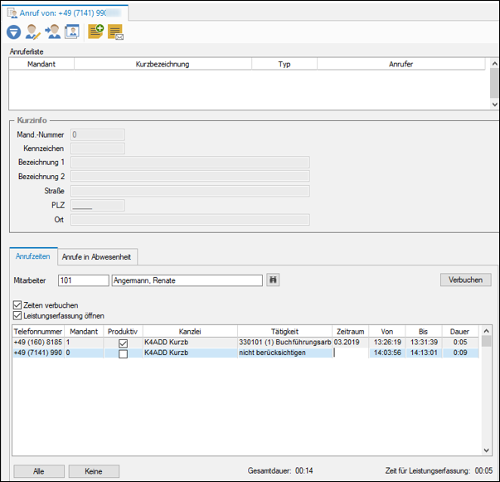The height and width of the screenshot is (482, 500).
Task: Click the Anruferliste scroll down arrow
Action: point(495,104)
